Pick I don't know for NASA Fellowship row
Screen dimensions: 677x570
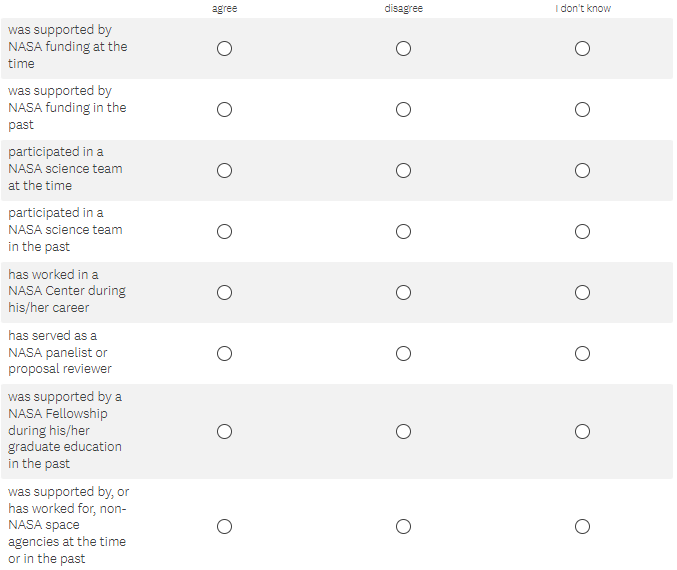click(582, 431)
